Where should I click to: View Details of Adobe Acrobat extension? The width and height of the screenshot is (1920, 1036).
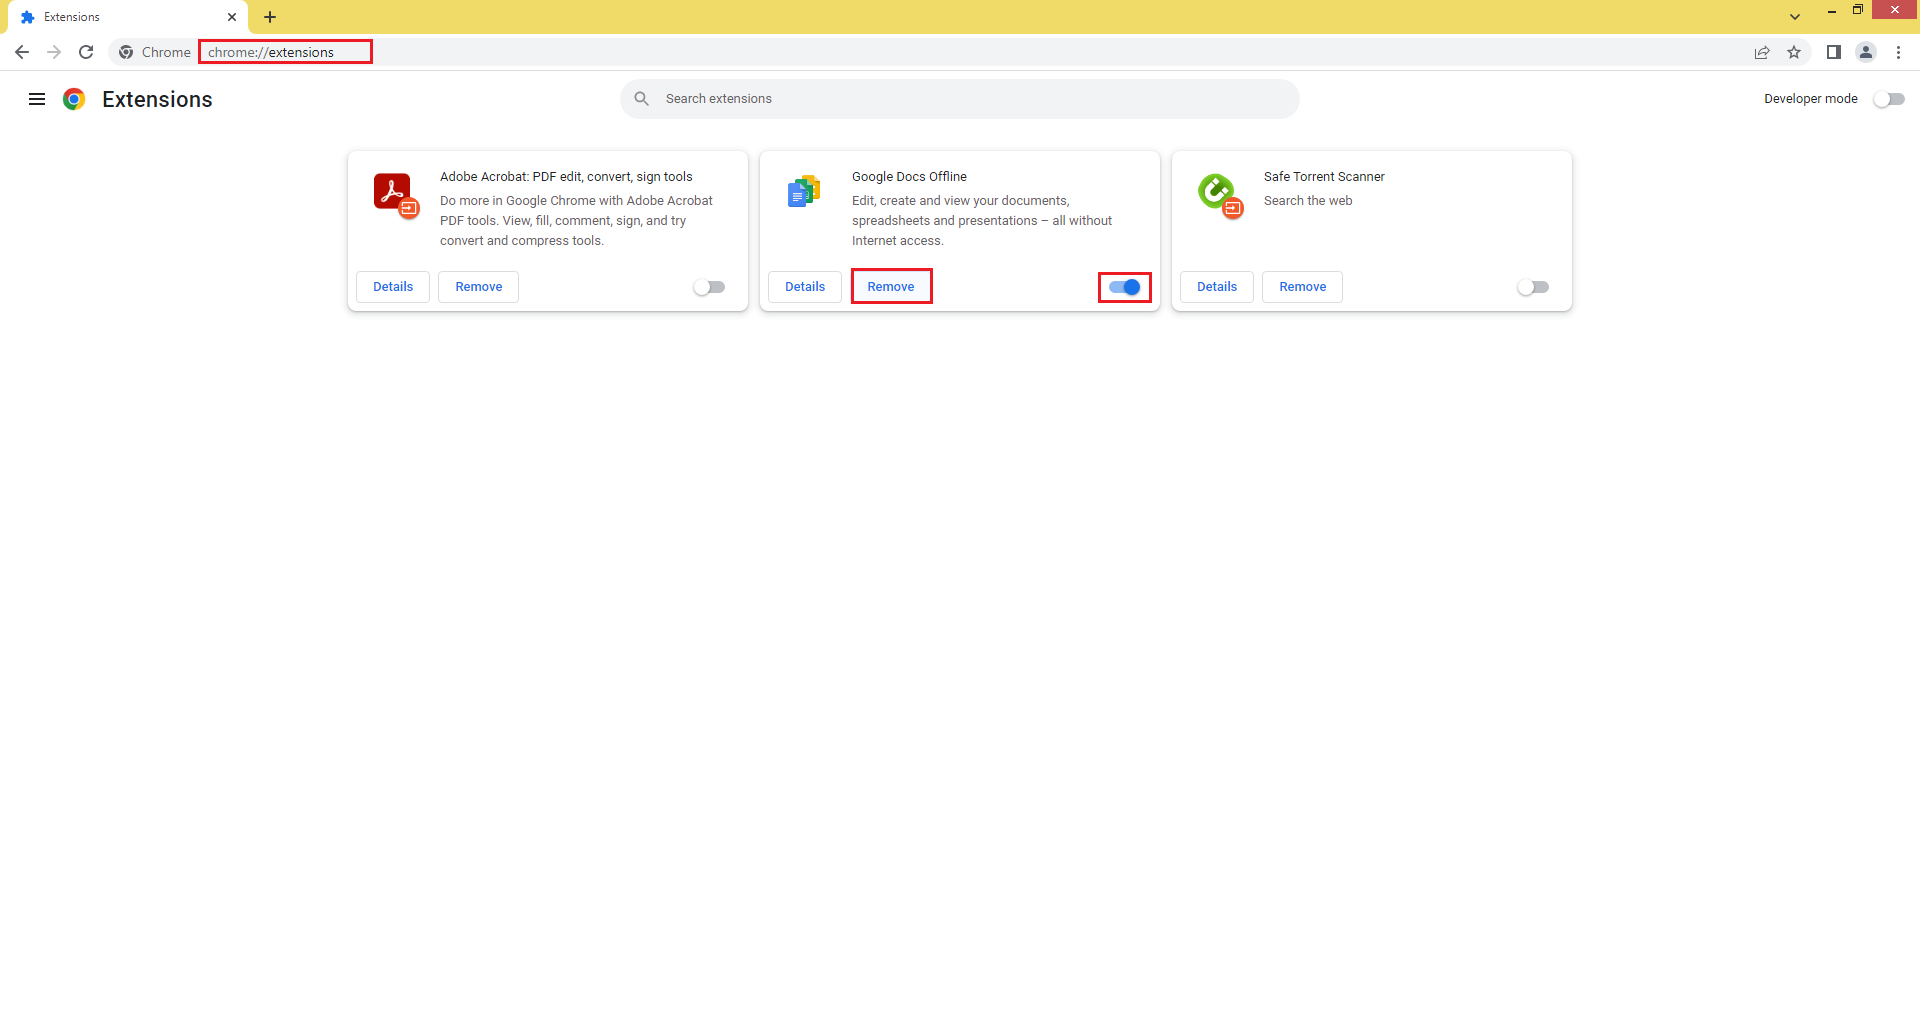pyautogui.click(x=392, y=286)
